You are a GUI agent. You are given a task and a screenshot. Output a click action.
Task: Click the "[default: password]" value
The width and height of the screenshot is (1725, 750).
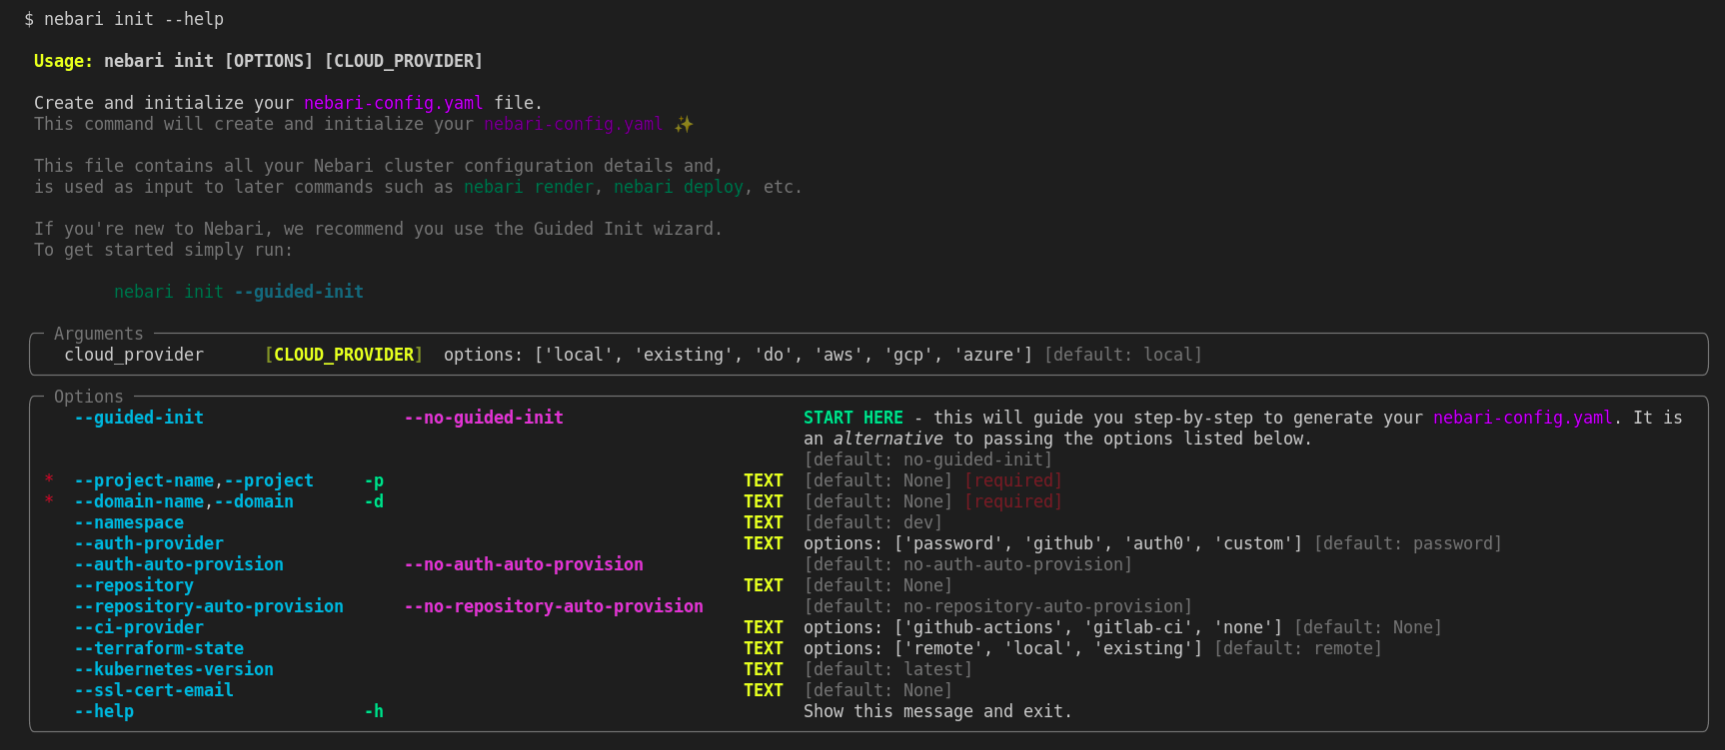tap(1408, 544)
